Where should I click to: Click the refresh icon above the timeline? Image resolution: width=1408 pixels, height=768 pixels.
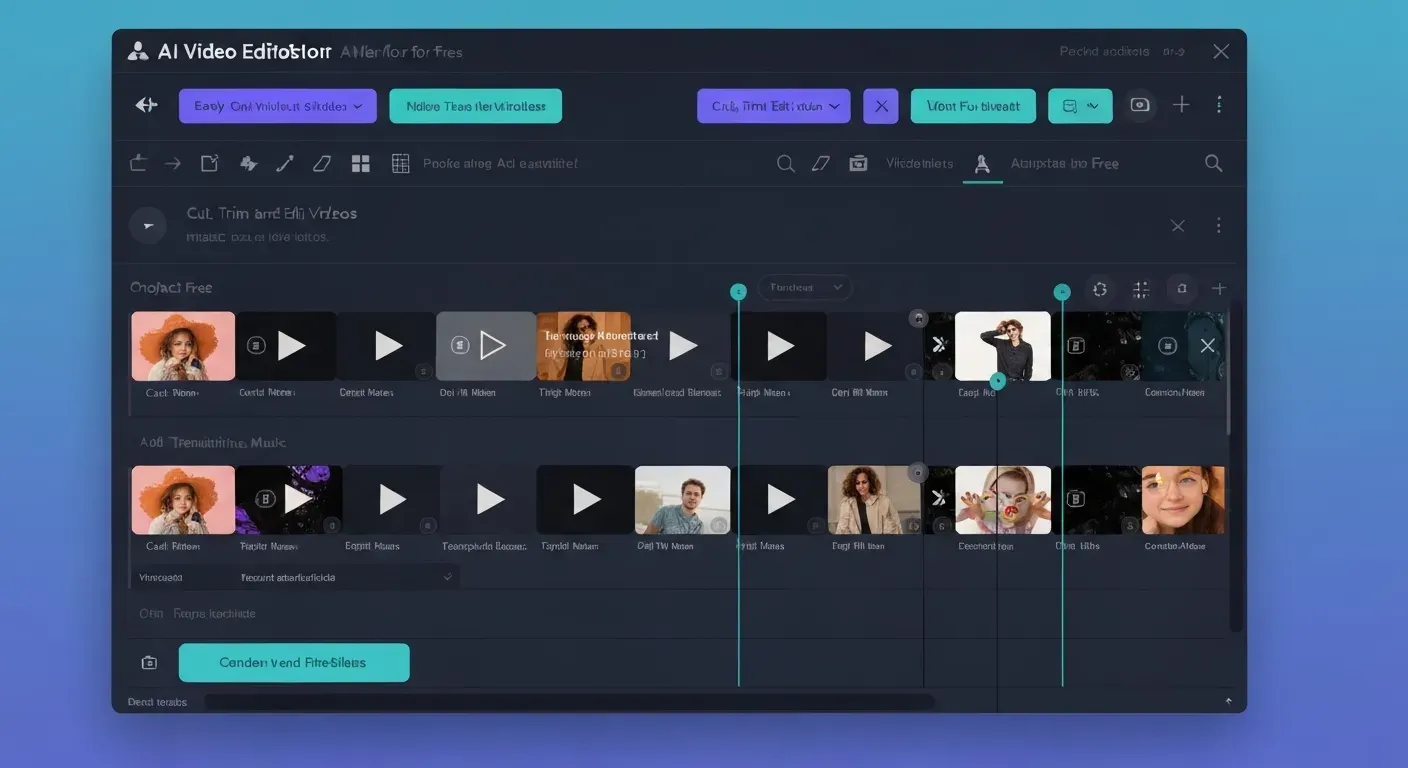(1099, 288)
